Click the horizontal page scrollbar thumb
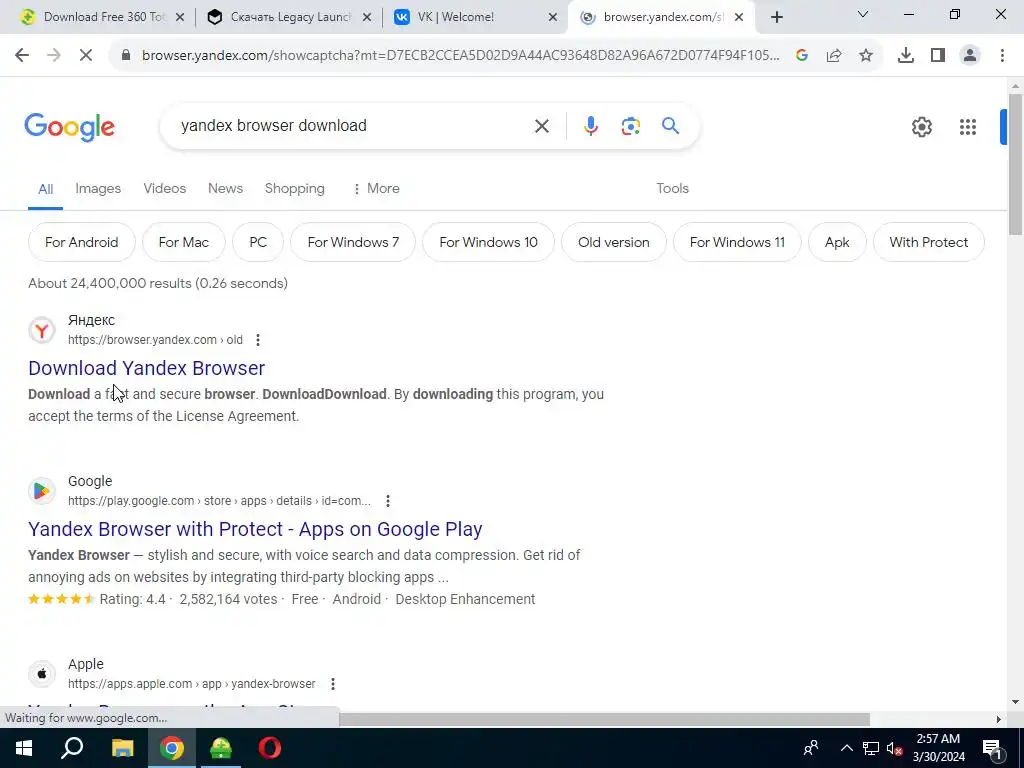This screenshot has height=768, width=1024. [604, 719]
